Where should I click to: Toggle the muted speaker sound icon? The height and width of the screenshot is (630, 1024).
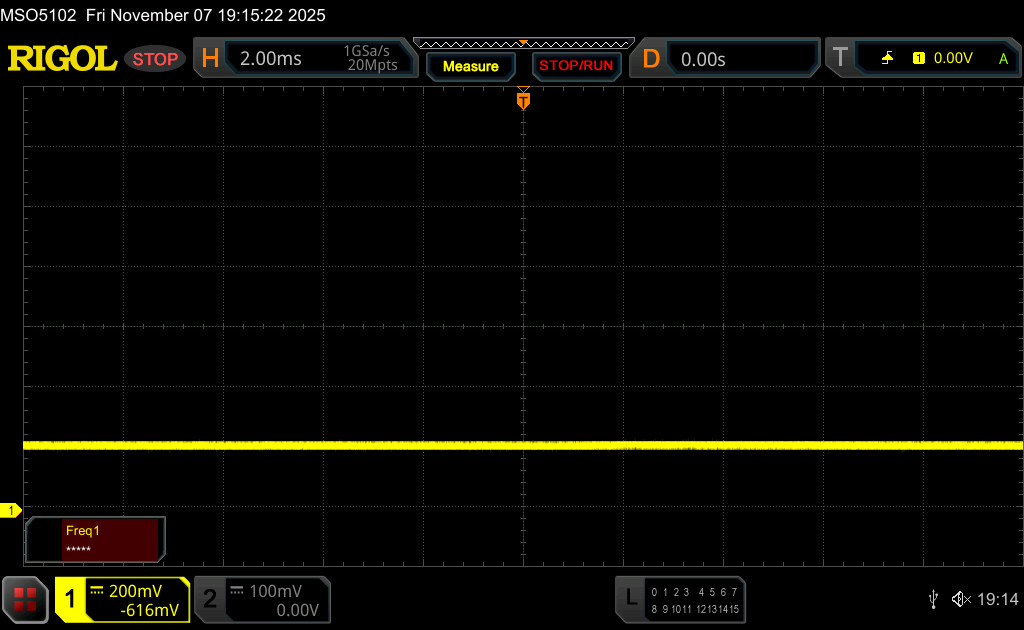point(960,599)
